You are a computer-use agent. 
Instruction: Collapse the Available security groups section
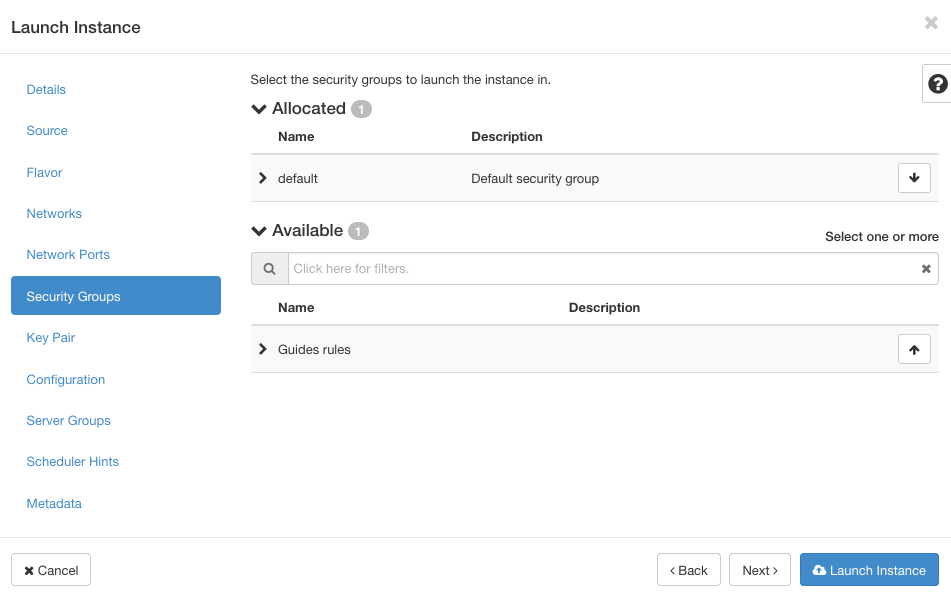click(258, 230)
